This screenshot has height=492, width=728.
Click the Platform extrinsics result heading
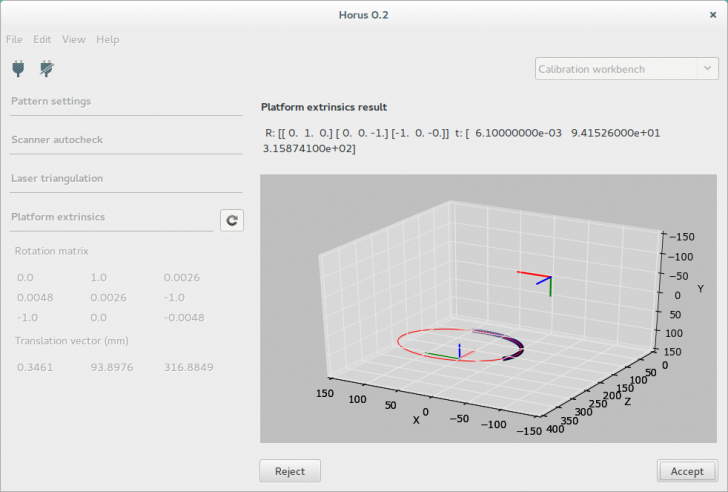[x=324, y=107]
